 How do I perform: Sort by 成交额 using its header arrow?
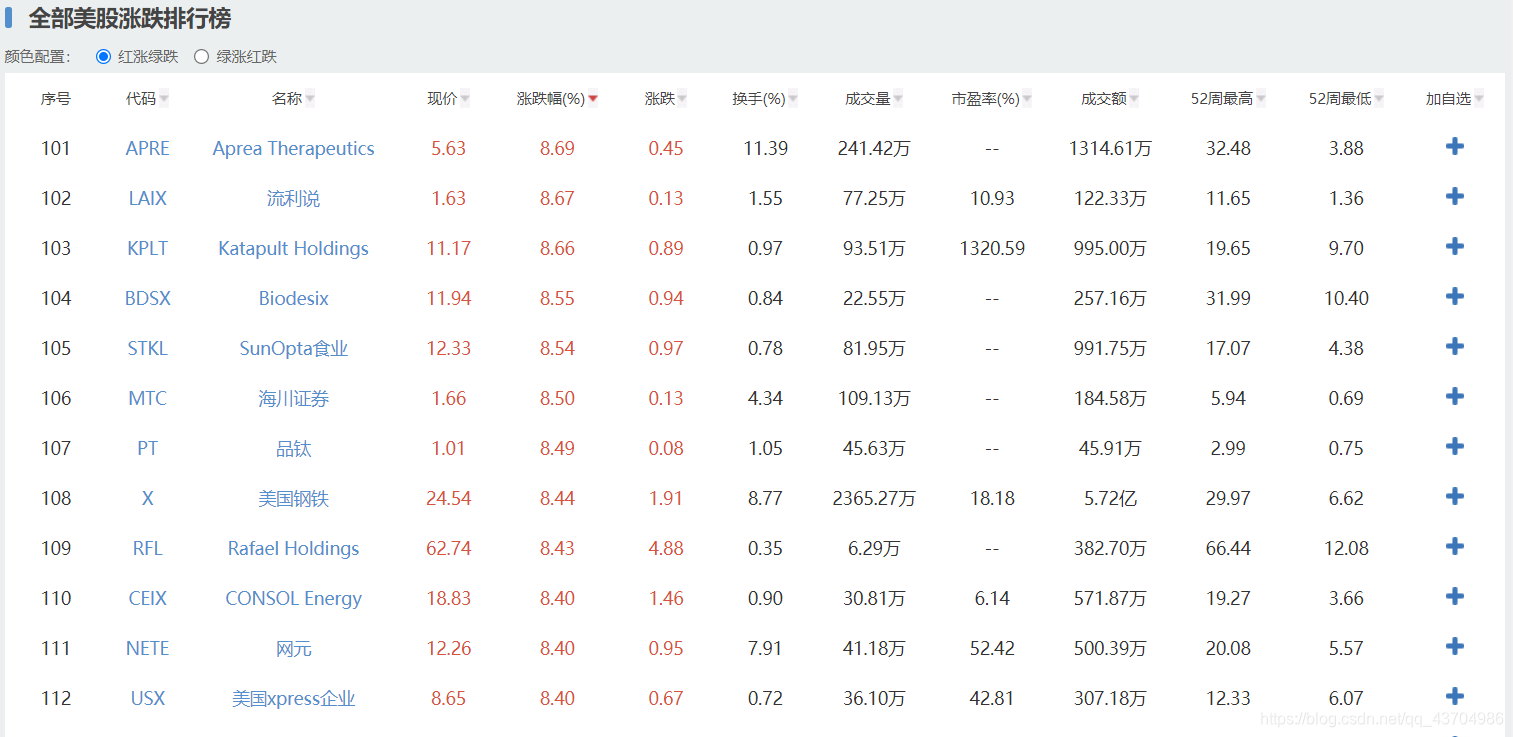click(x=1134, y=99)
